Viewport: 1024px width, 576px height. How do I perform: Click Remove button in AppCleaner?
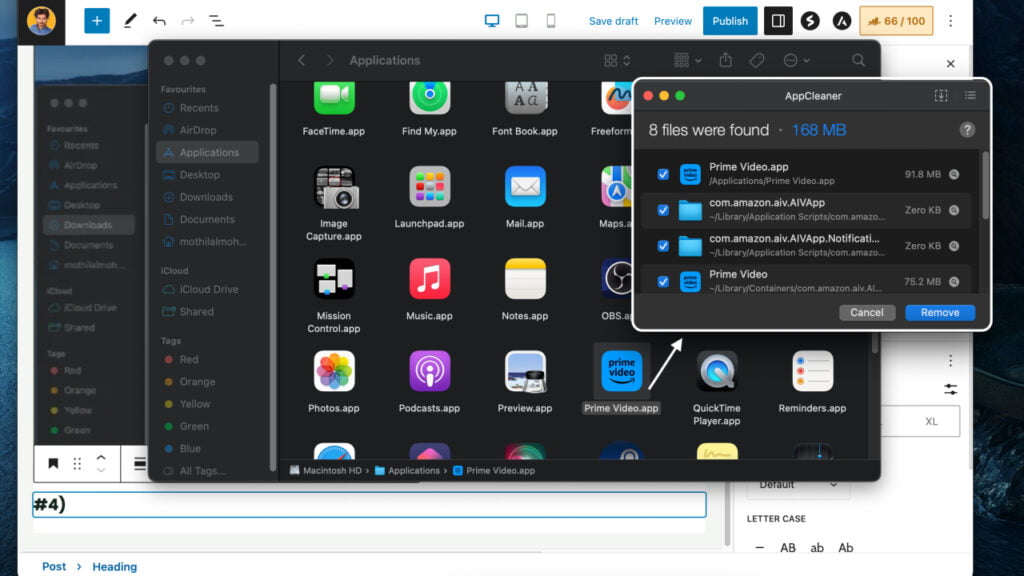(x=940, y=312)
